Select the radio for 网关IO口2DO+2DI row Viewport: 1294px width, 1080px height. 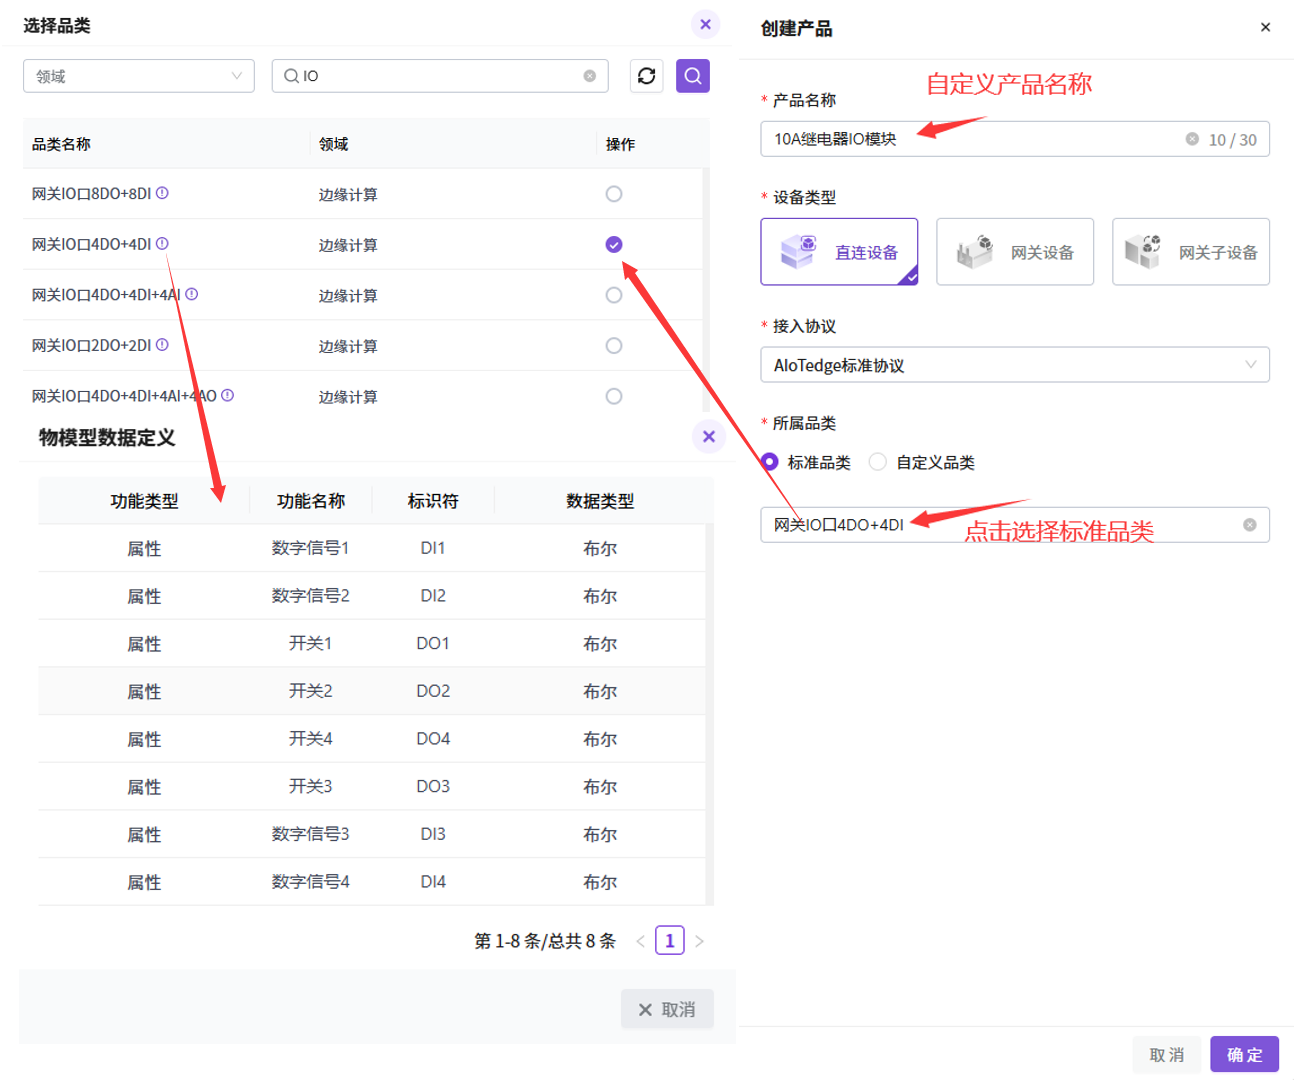[614, 346]
